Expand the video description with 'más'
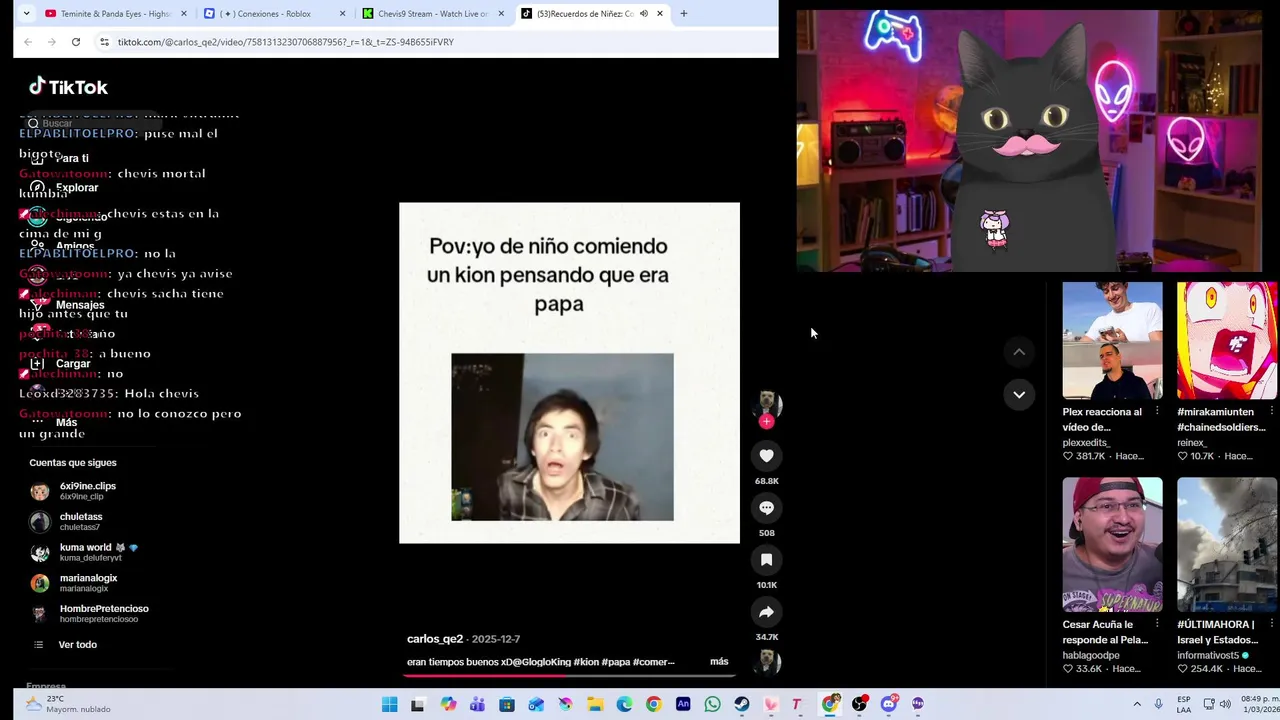 [x=719, y=662]
